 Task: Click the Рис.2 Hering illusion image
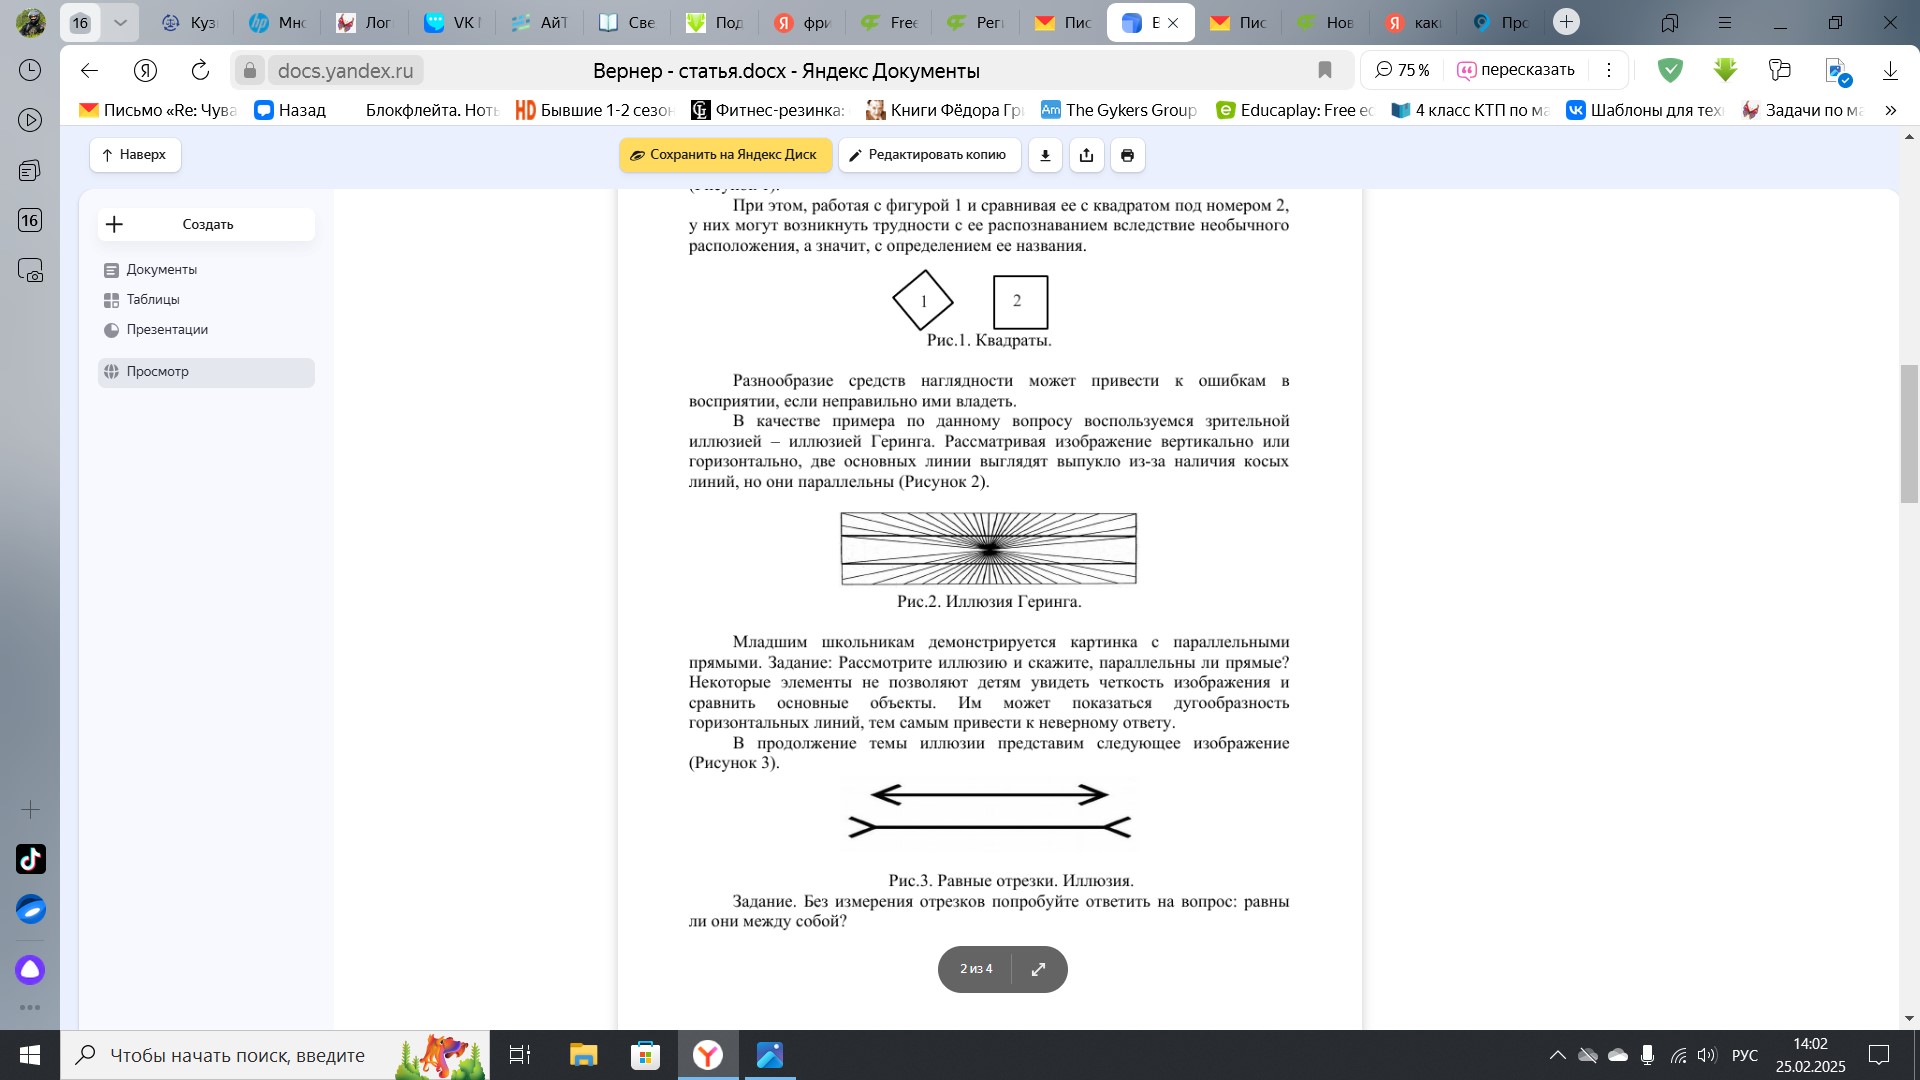coord(988,549)
